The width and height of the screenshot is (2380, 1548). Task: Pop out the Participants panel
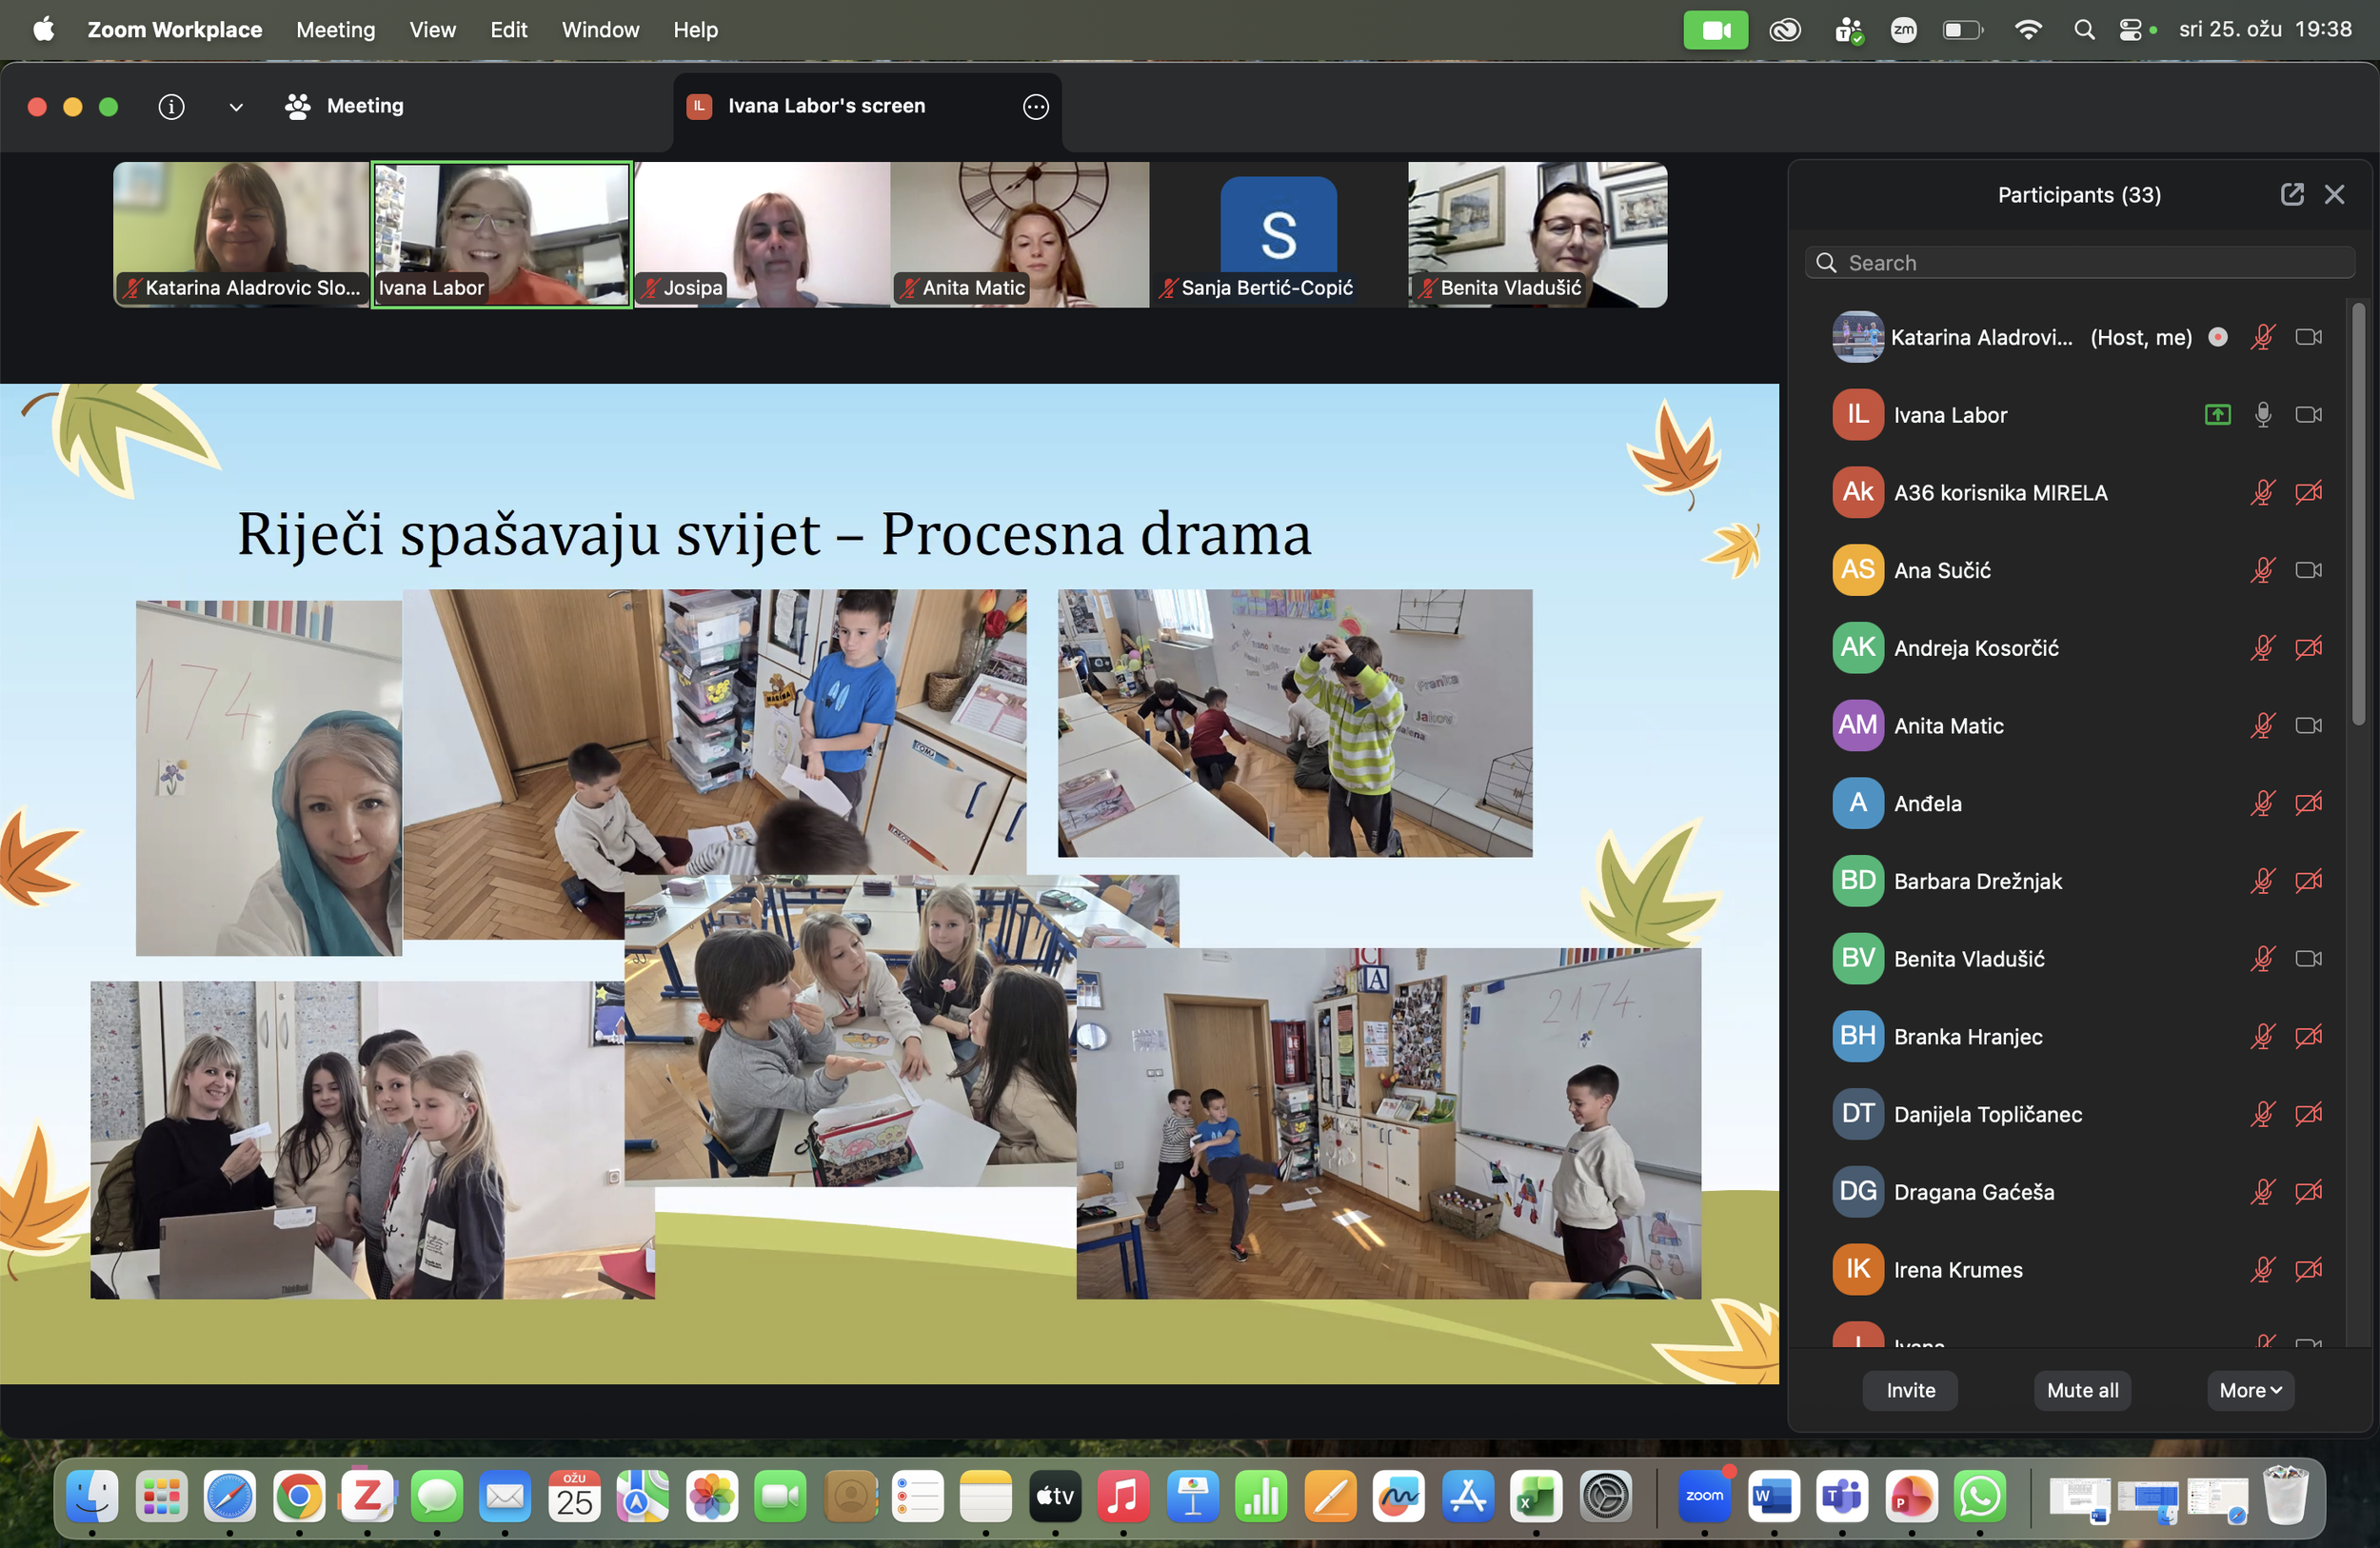coord(2292,194)
